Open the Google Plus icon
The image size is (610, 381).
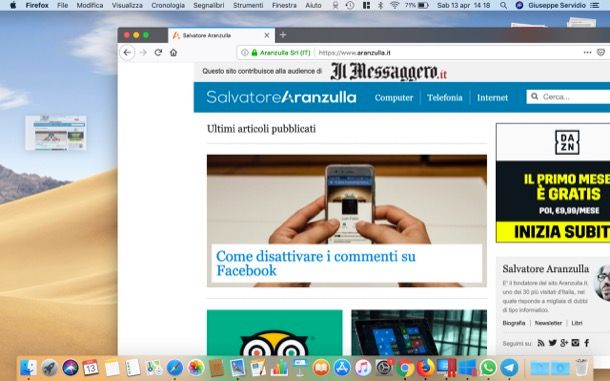click(x=564, y=343)
